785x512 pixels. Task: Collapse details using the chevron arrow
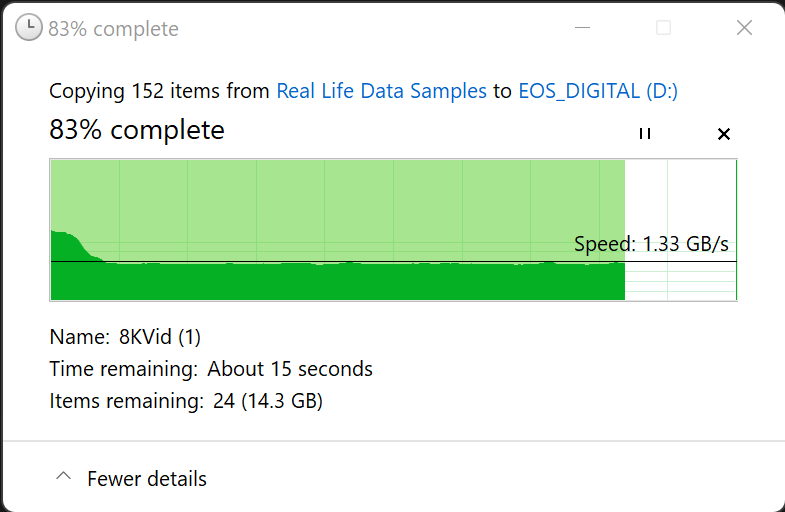click(x=63, y=478)
